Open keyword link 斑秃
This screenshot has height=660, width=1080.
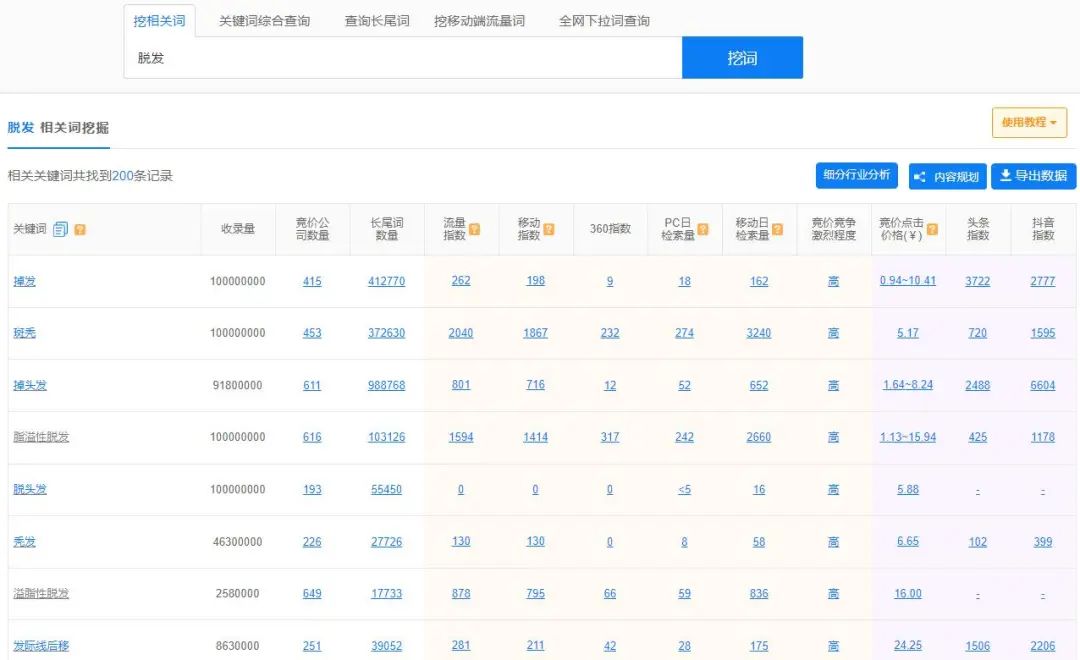pyautogui.click(x=24, y=333)
